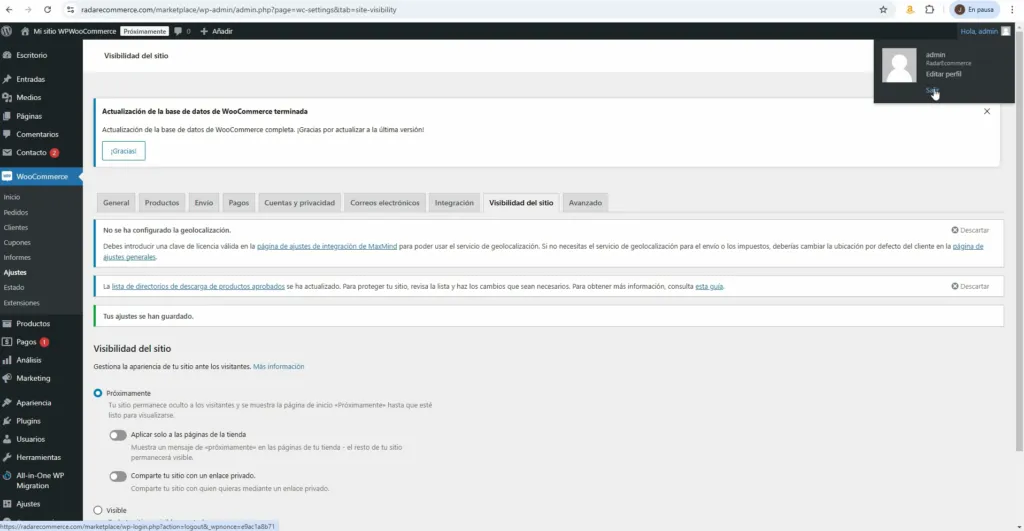Open the Avanzado tab
1024x531 pixels.
[x=585, y=202]
